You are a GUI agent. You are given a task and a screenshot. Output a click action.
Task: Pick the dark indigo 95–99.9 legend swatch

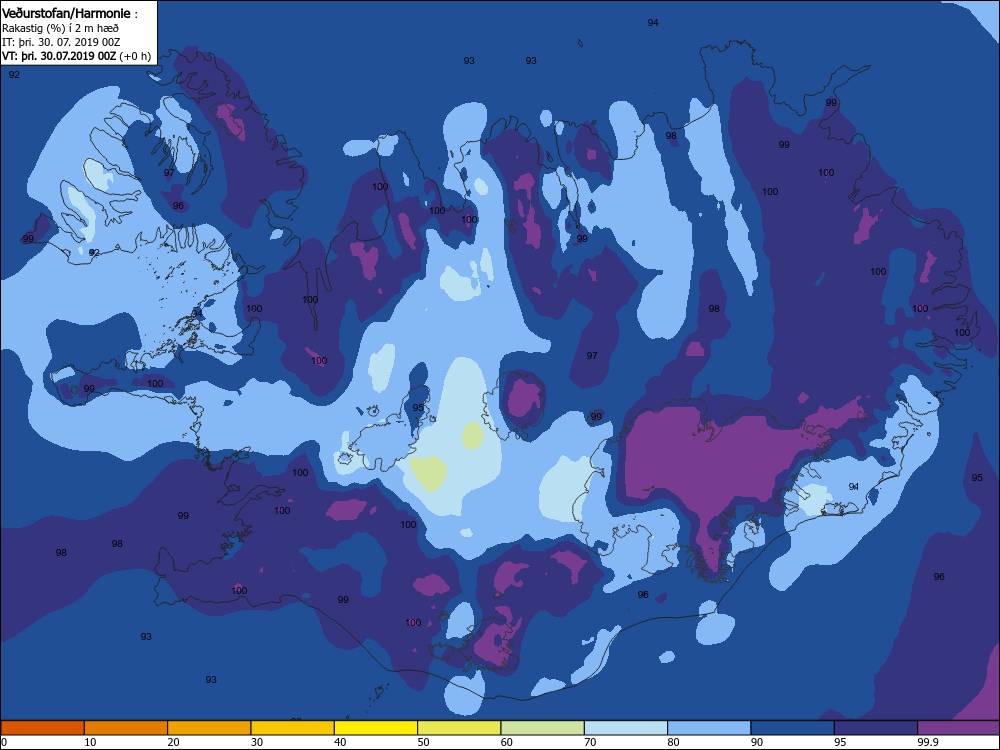click(x=876, y=728)
